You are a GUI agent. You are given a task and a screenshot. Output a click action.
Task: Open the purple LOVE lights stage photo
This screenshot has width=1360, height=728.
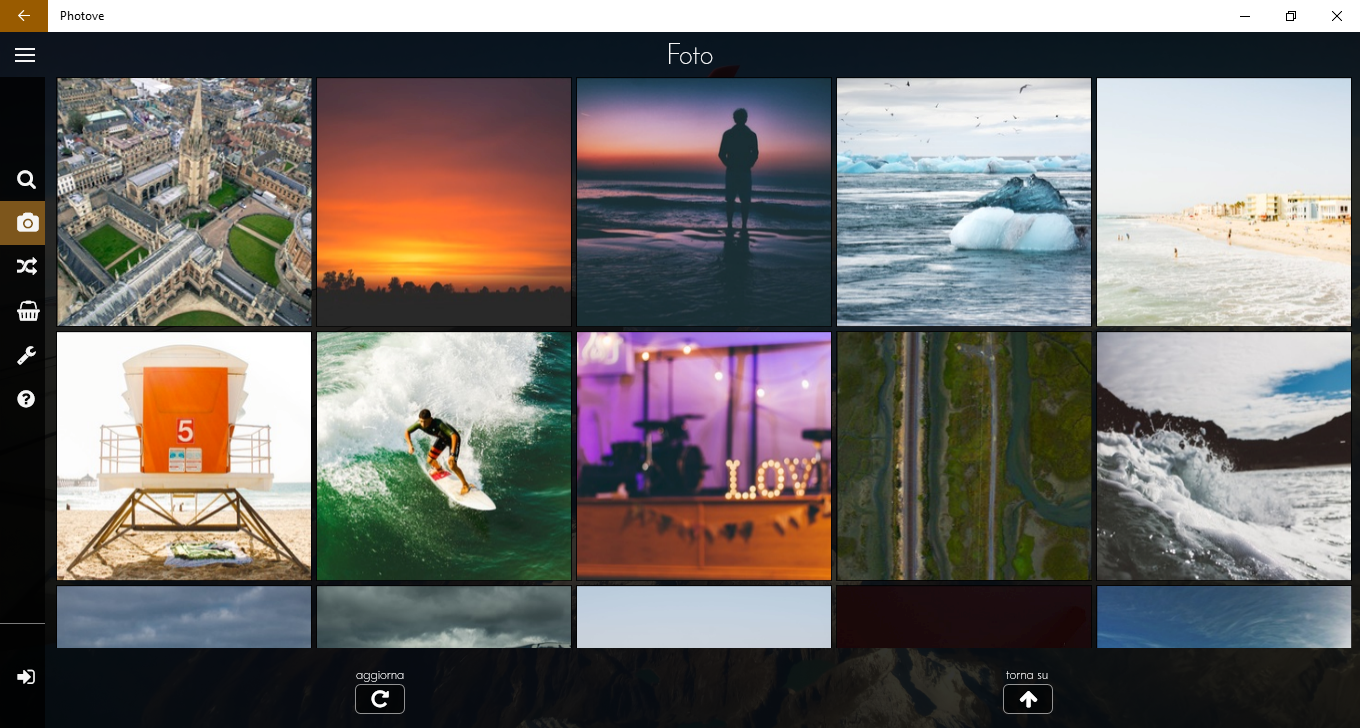point(704,456)
